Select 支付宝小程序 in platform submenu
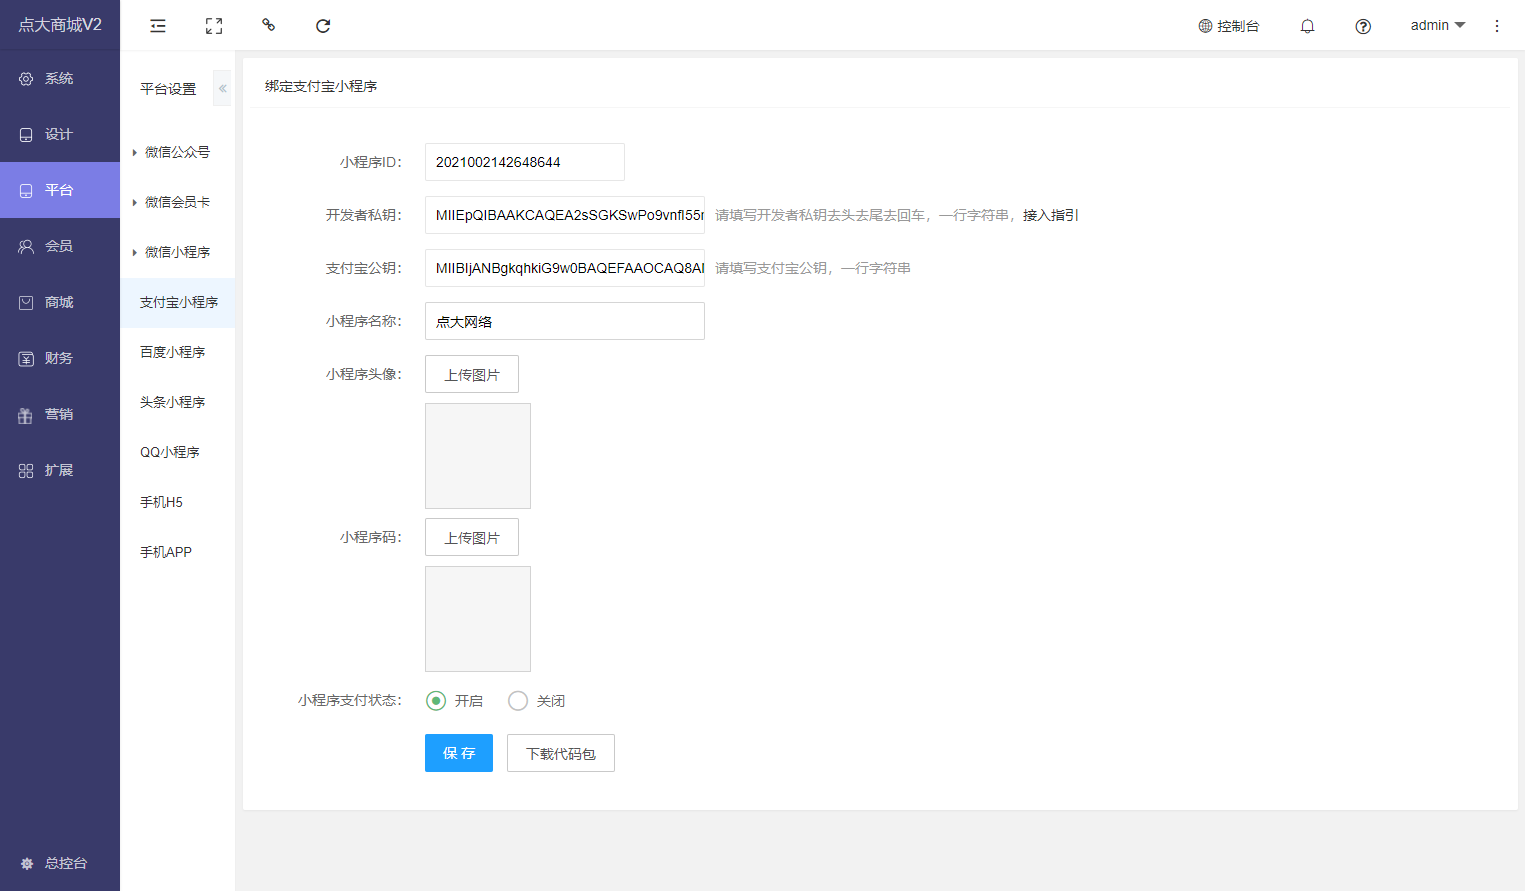 tap(178, 302)
